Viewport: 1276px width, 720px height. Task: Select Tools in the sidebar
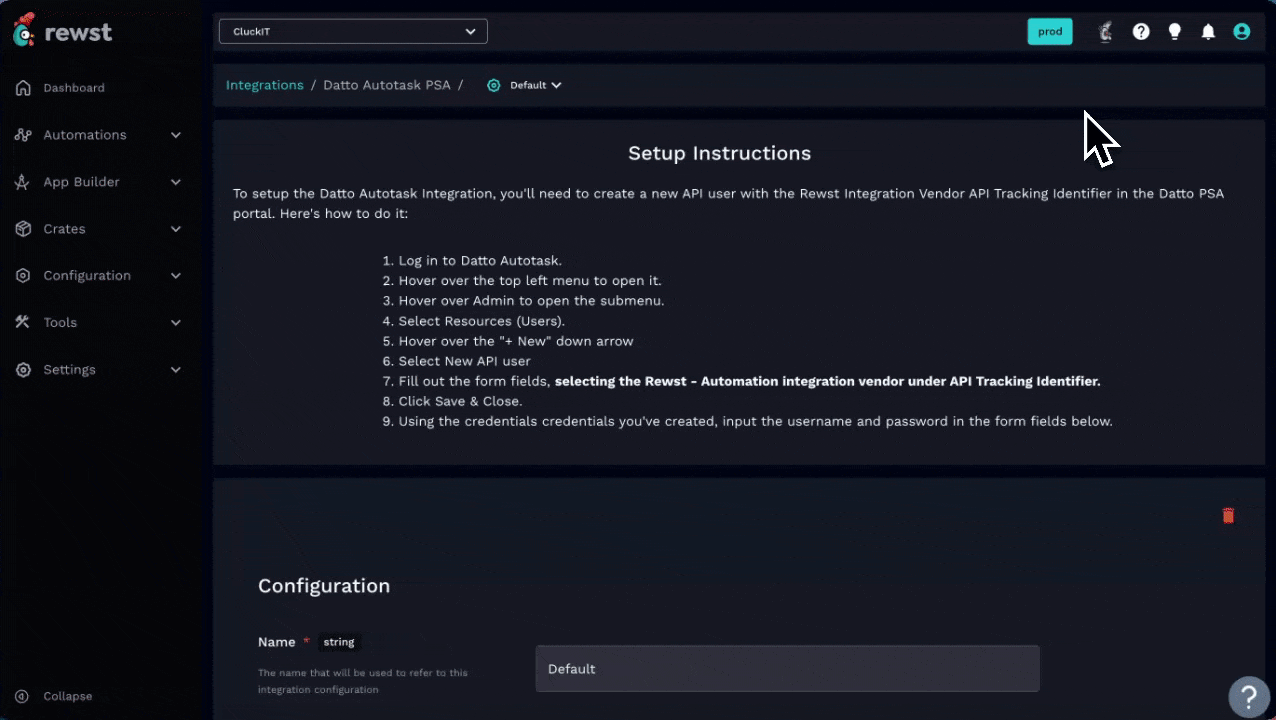pyautogui.click(x=60, y=322)
